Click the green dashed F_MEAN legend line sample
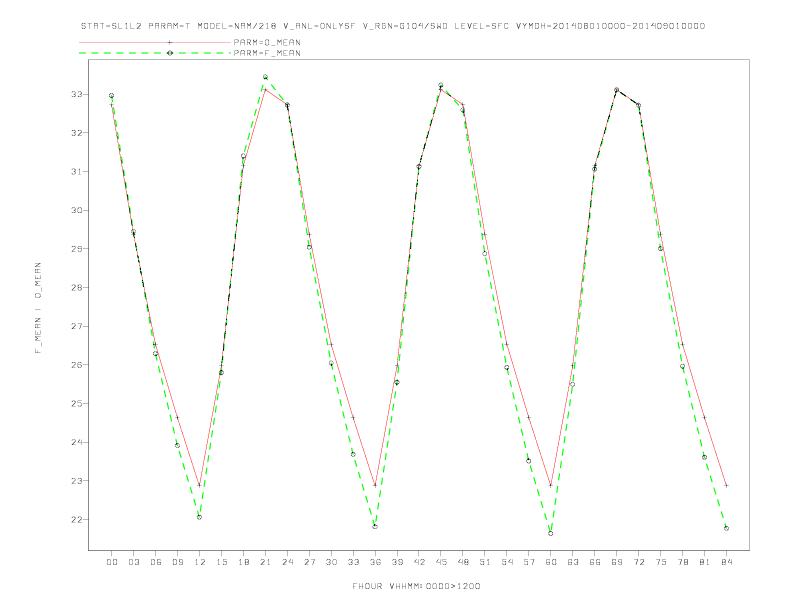792x612 pixels. point(155,53)
